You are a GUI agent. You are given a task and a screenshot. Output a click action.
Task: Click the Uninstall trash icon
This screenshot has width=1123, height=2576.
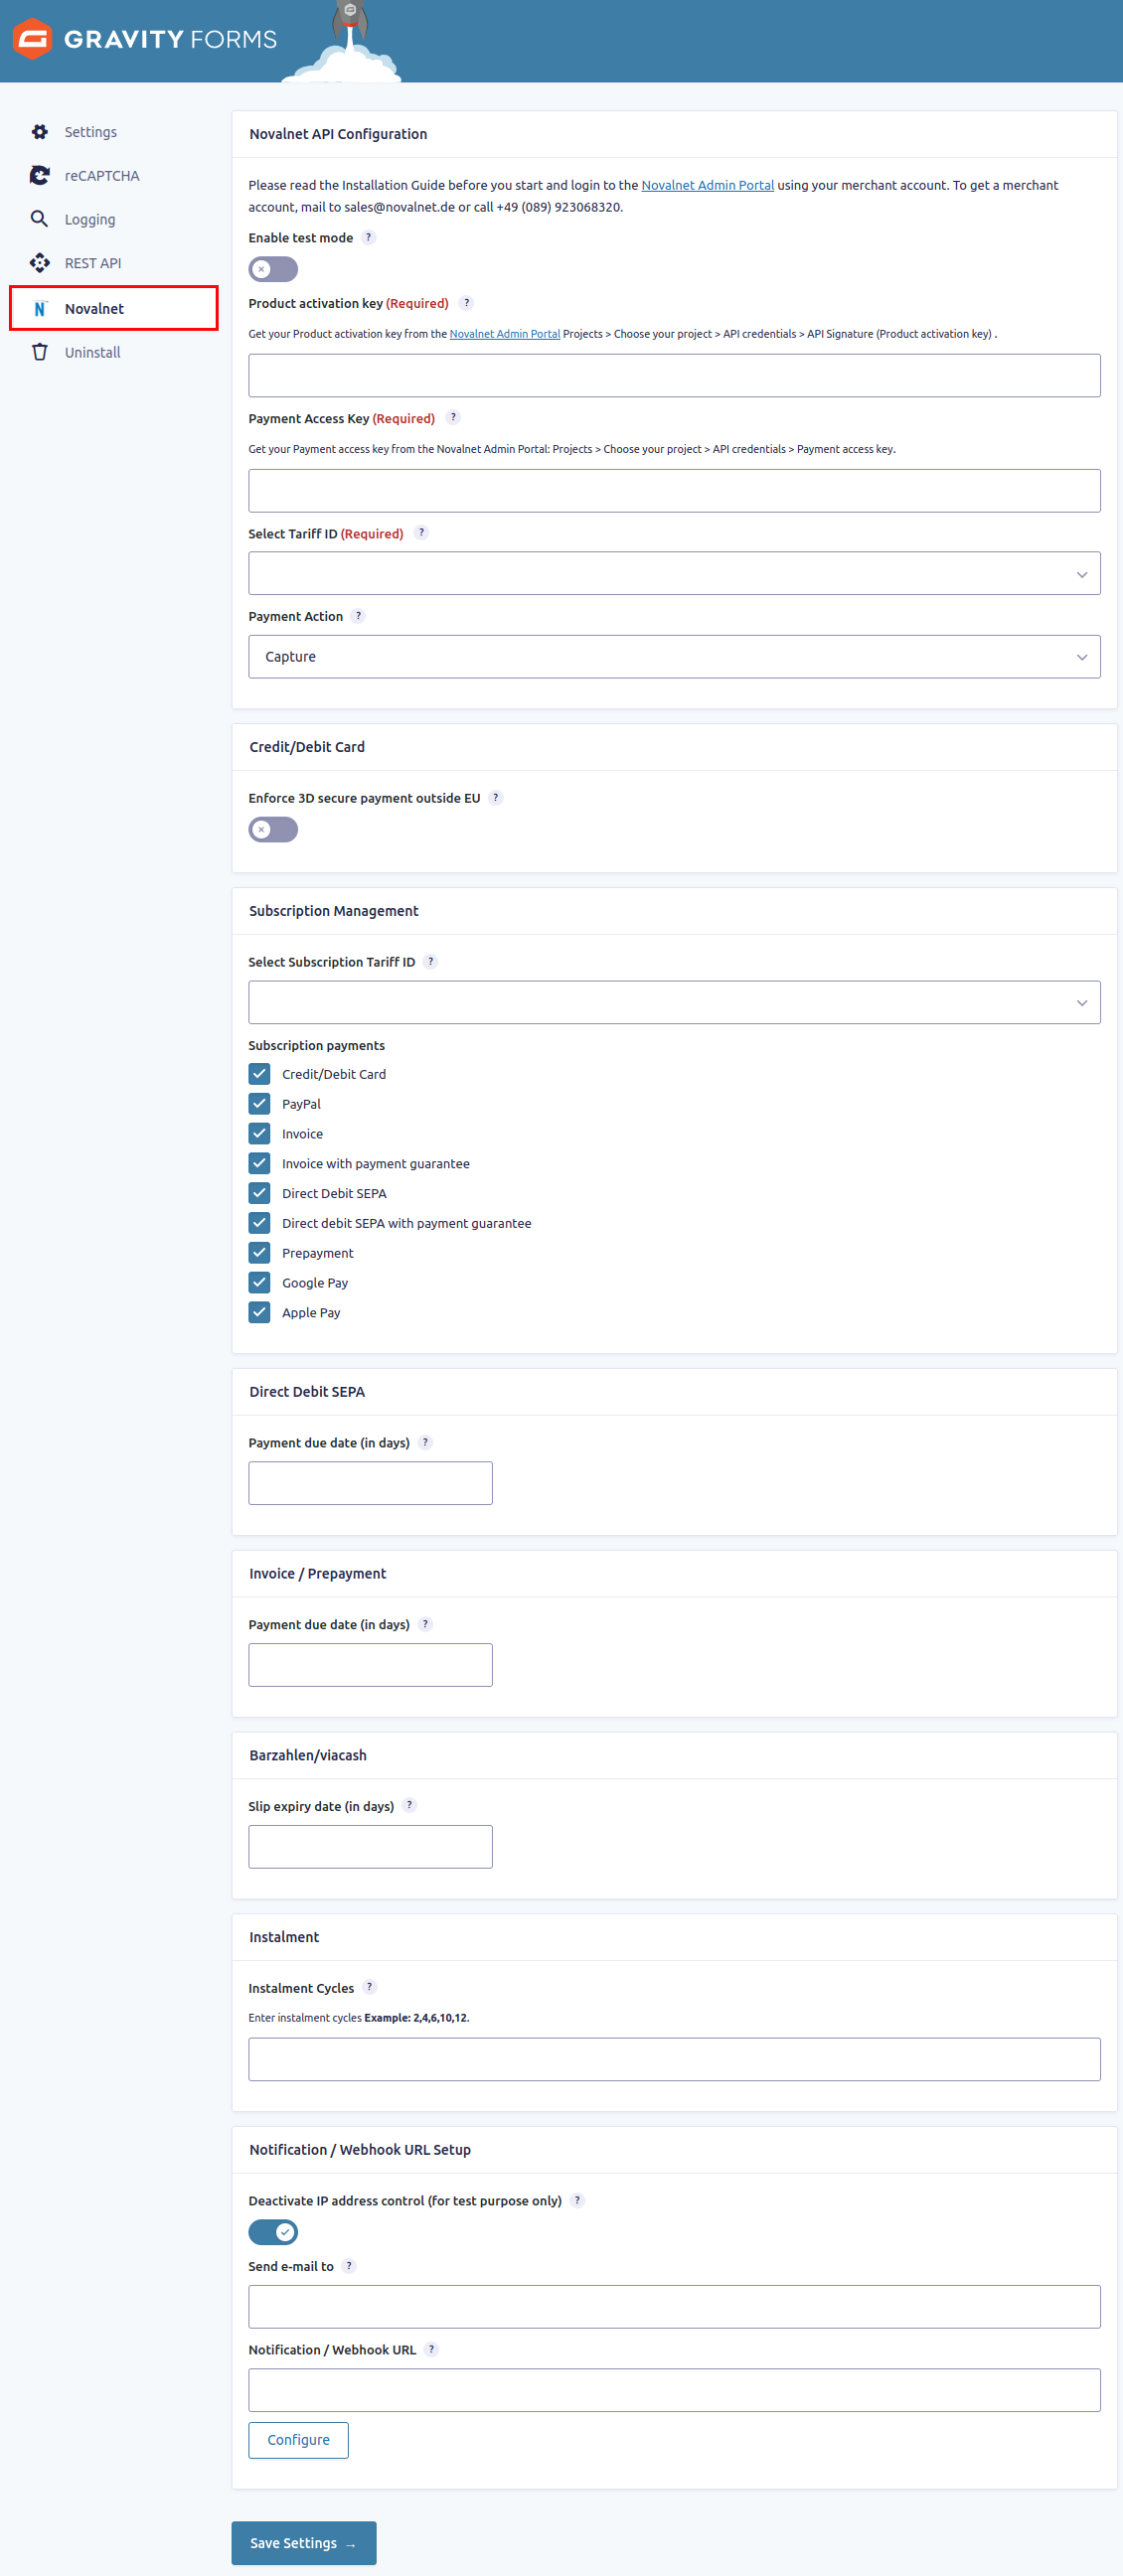click(x=40, y=352)
